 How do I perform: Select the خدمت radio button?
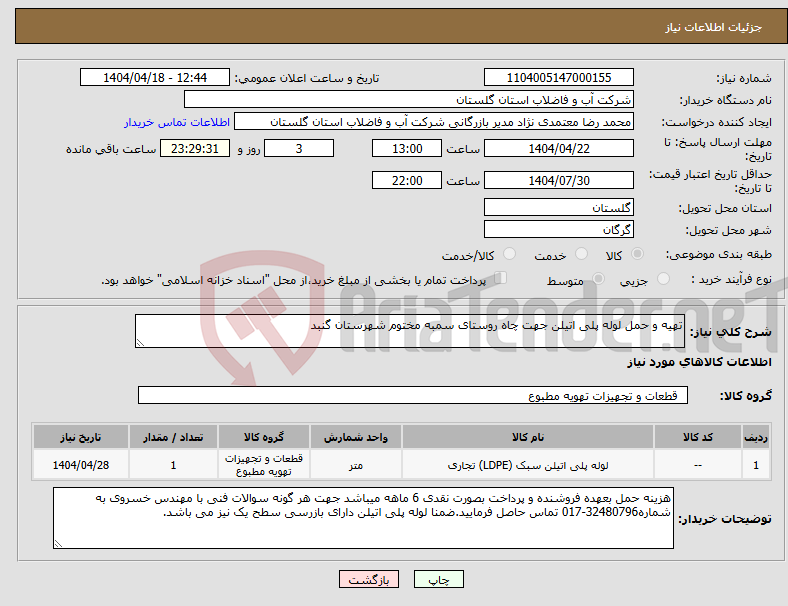(x=581, y=254)
